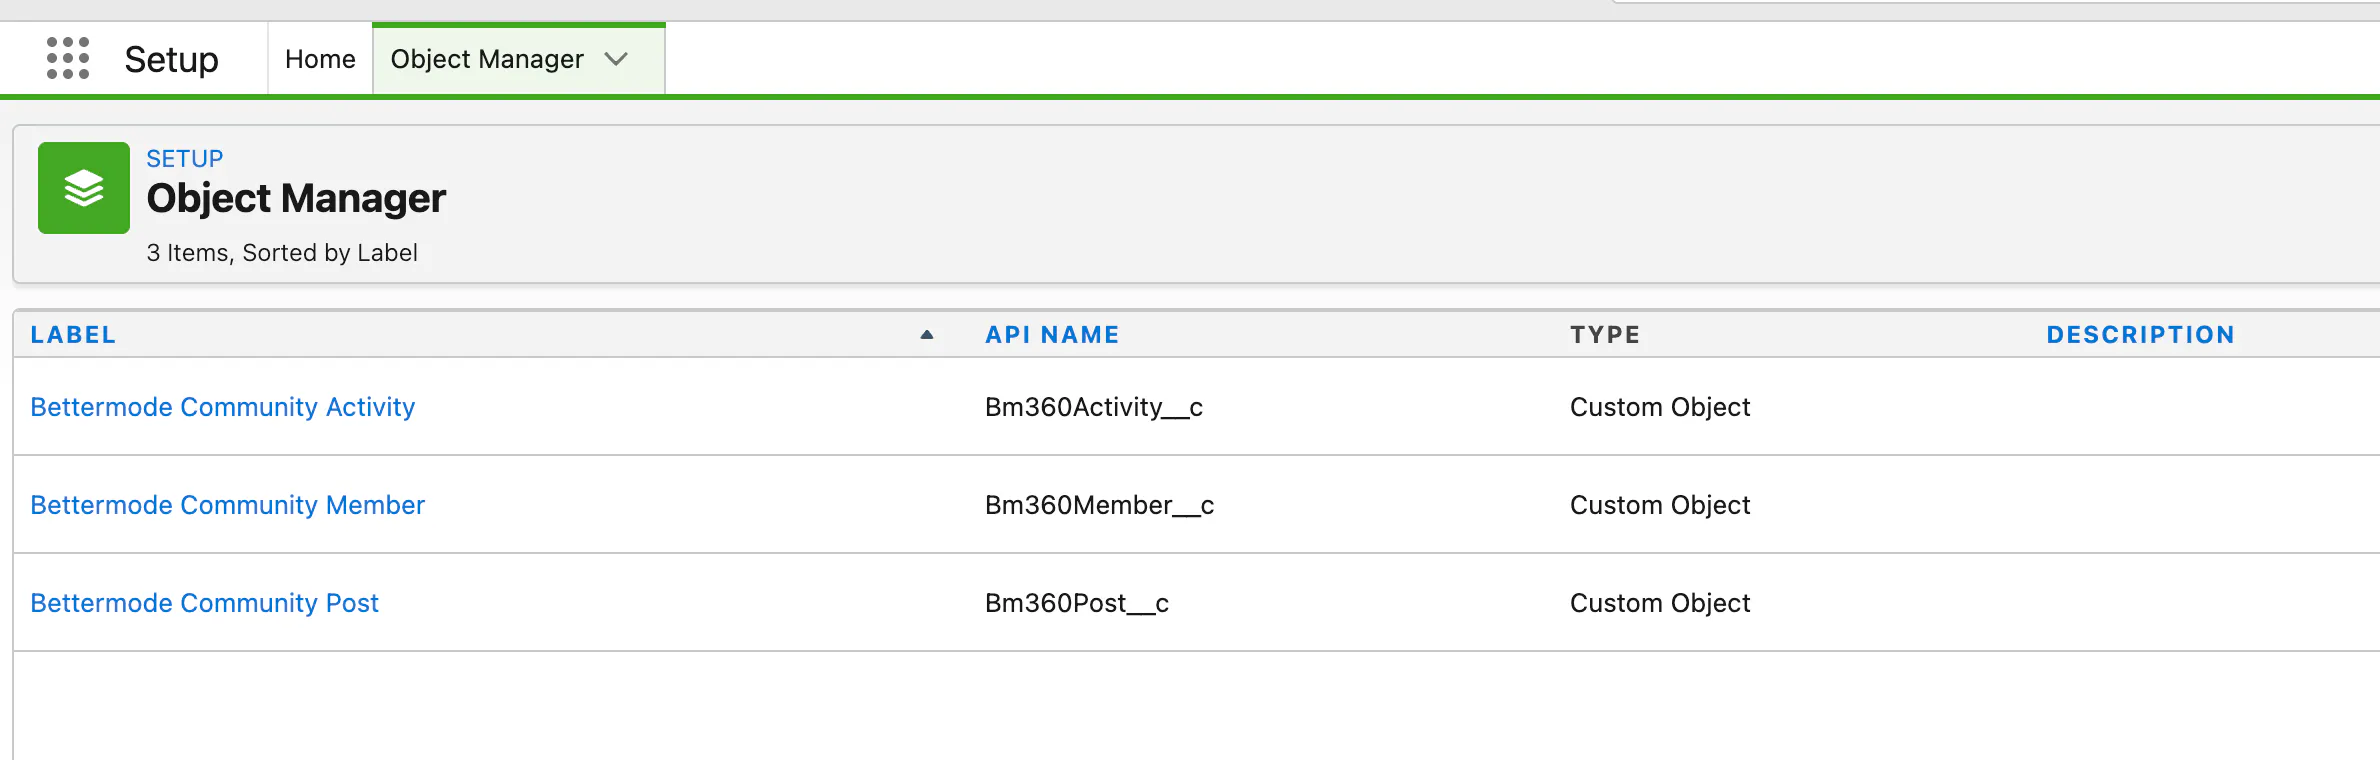
Task: Open Bettermode Community Activity object
Action: coord(222,407)
